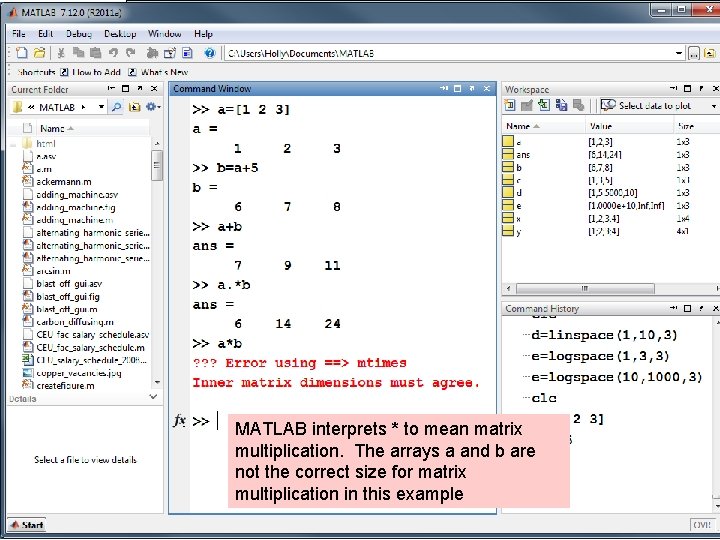Click Workspace save icon
The image size is (720, 540).
[x=561, y=106]
